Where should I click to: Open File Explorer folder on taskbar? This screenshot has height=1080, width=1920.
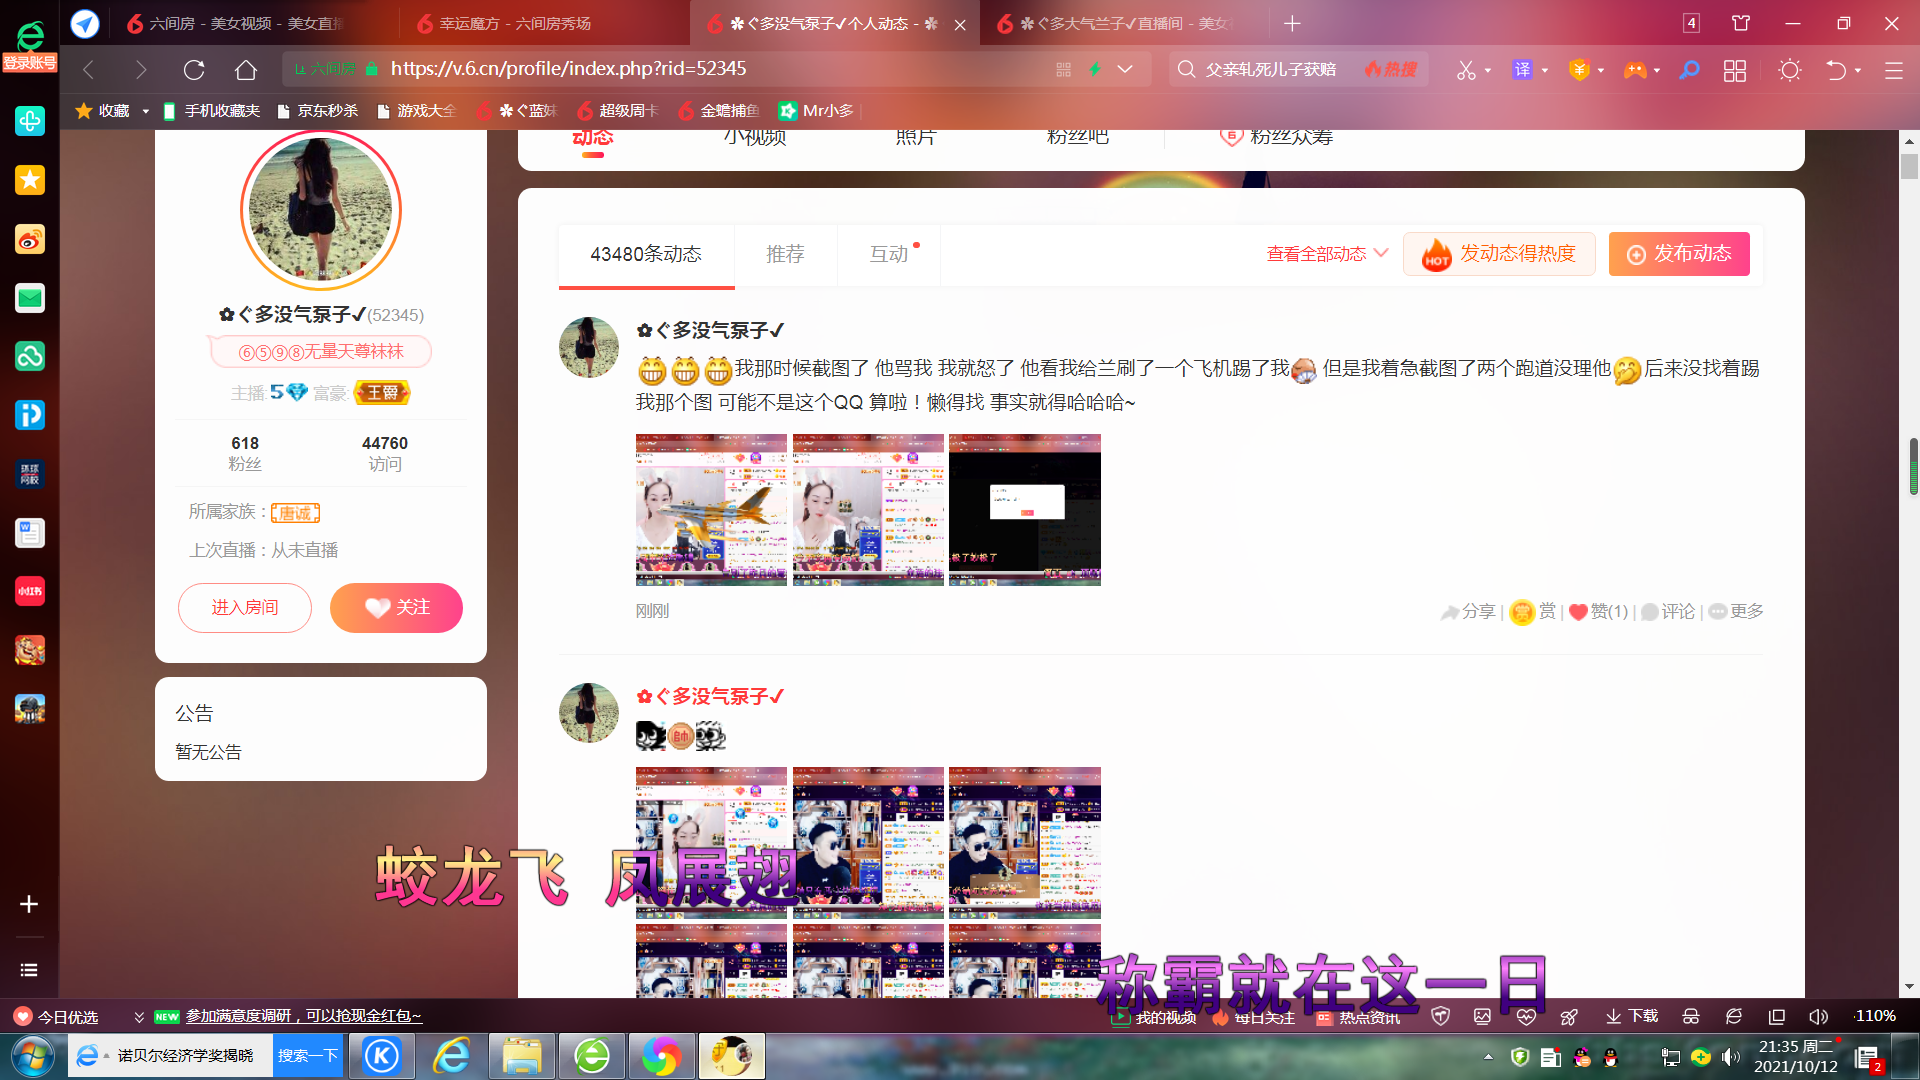(522, 1056)
